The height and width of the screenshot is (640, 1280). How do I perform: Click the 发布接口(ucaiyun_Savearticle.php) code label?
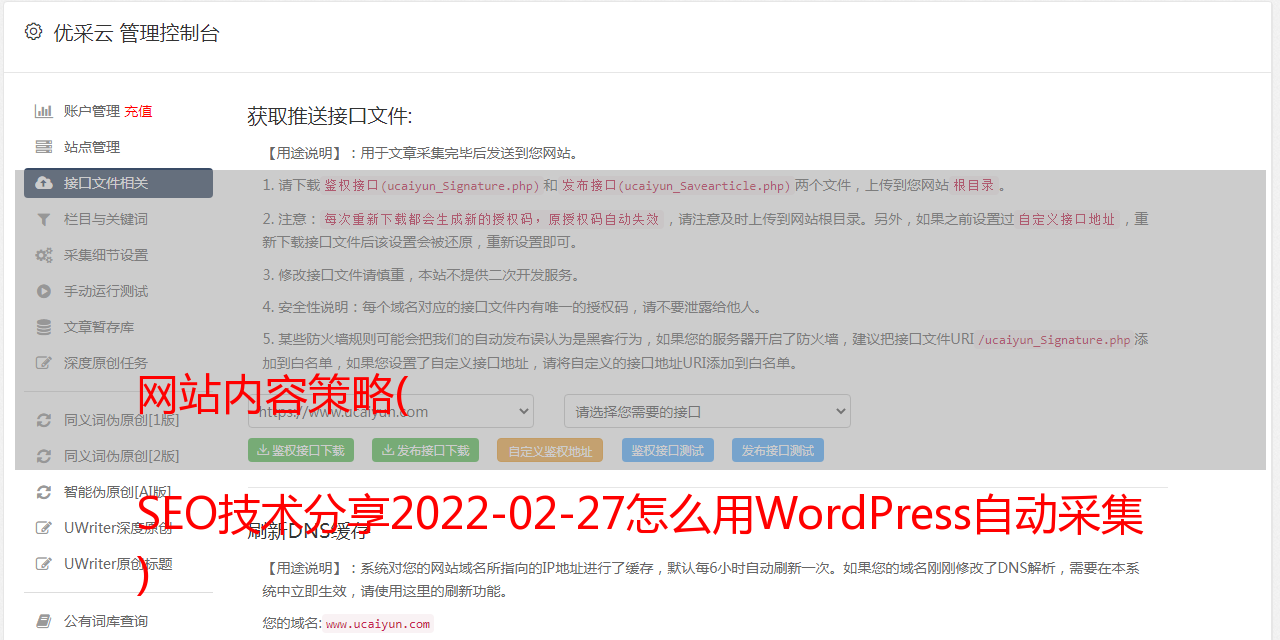tap(676, 185)
